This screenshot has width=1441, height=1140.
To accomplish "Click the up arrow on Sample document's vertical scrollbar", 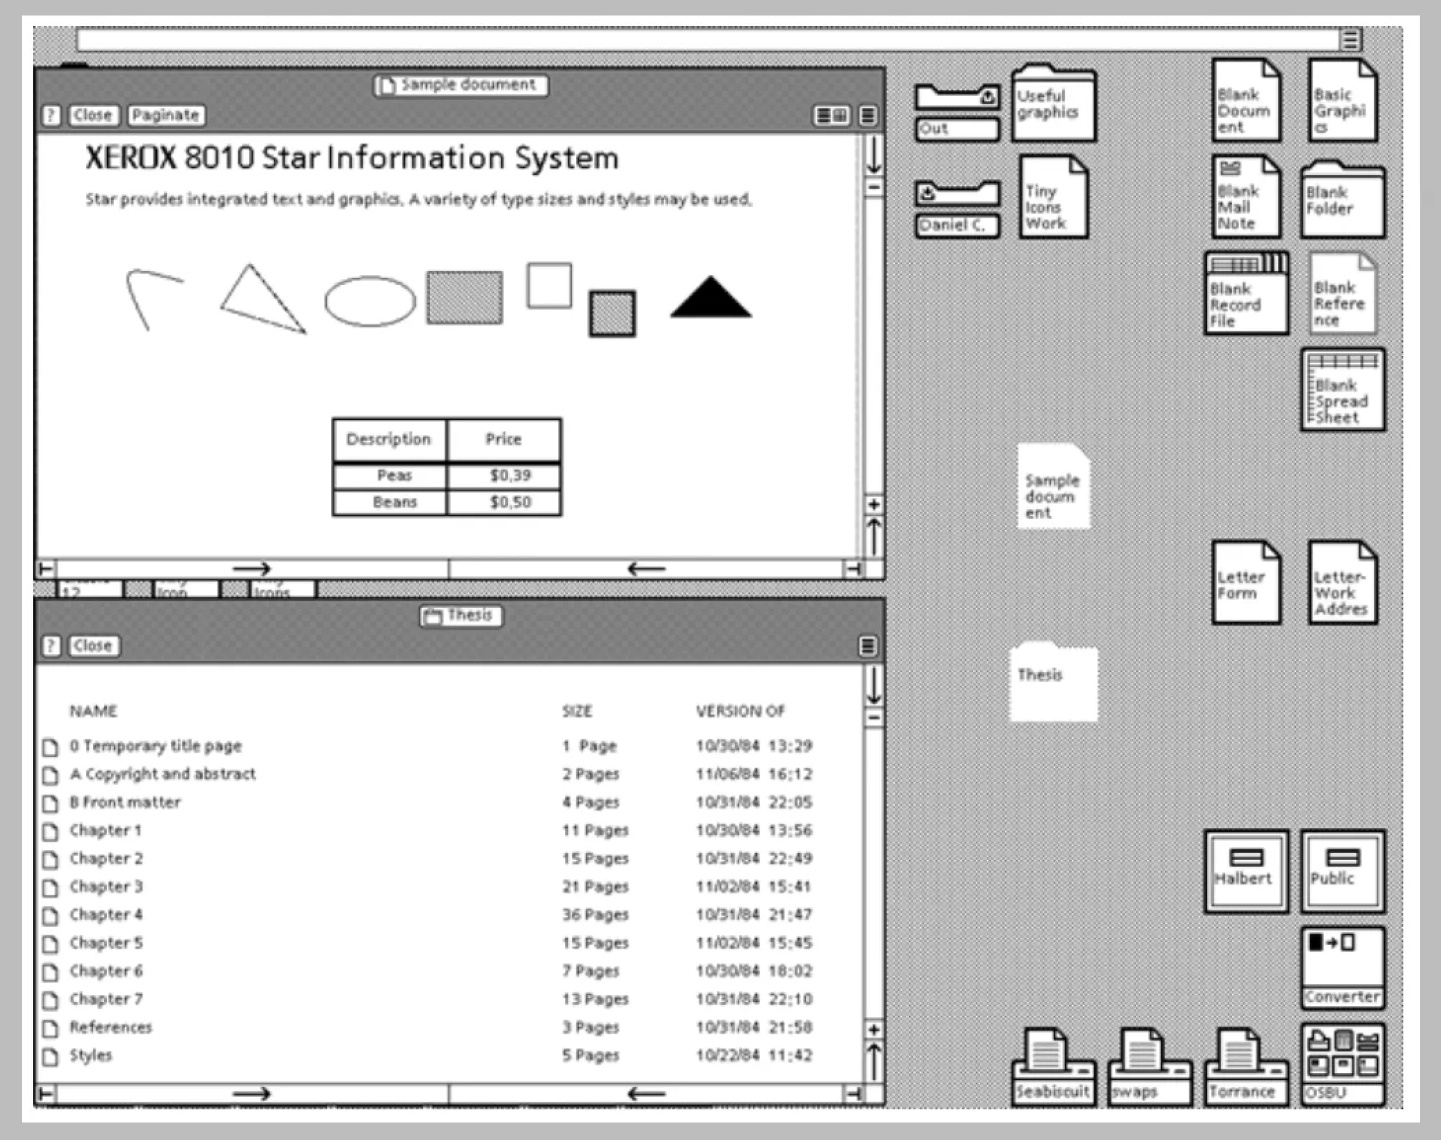I will click(873, 536).
